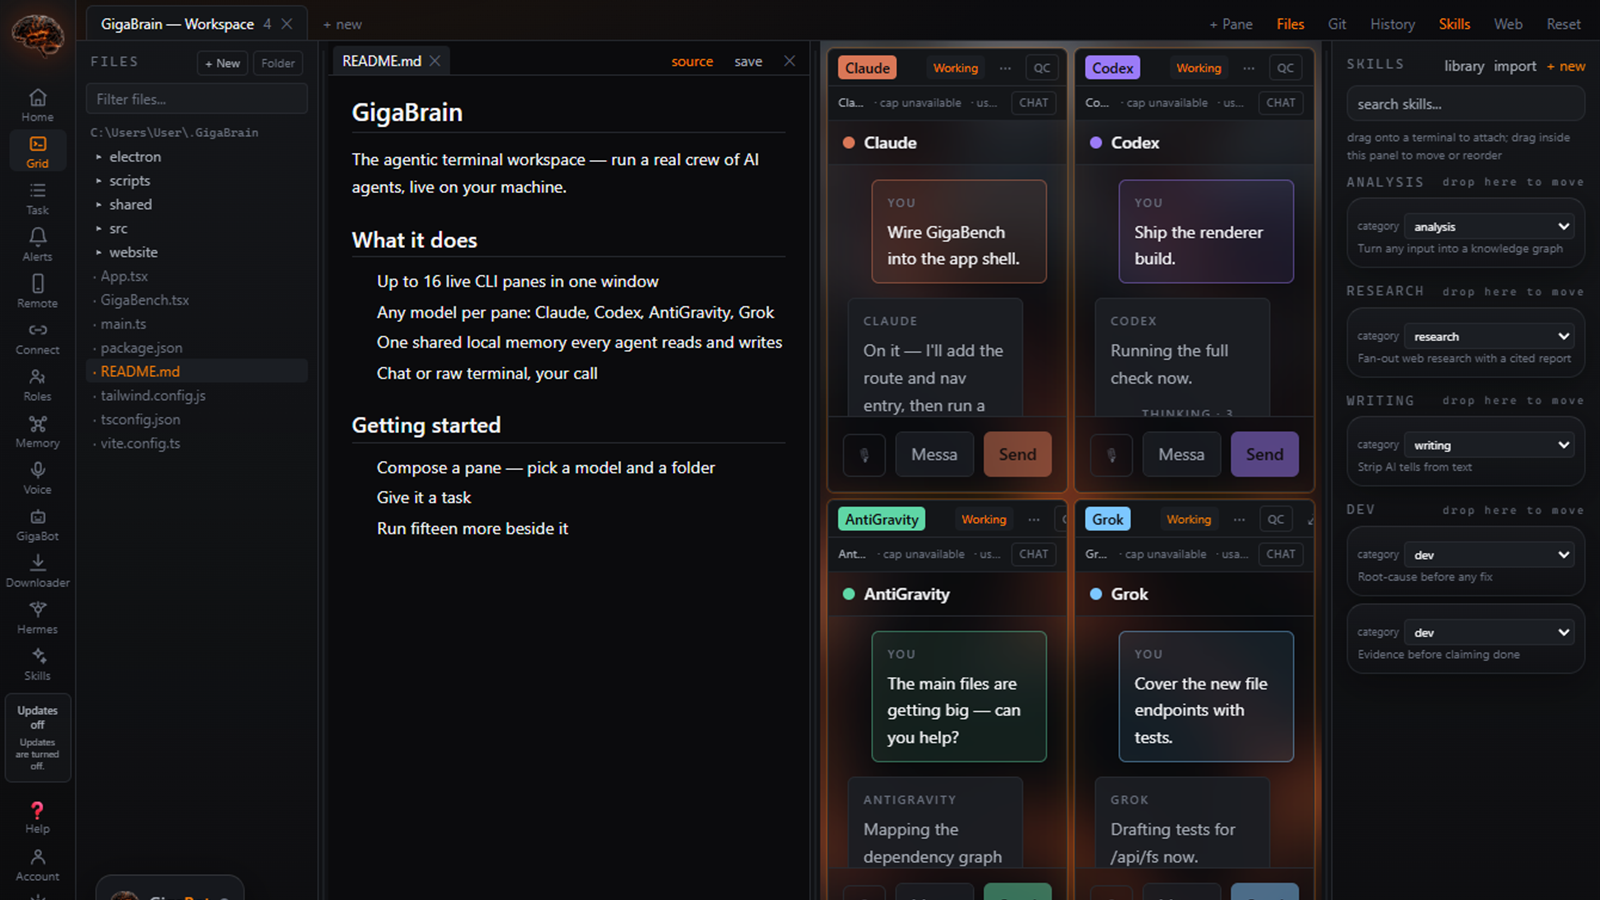Viewport: 1600px width, 900px height.
Task: Open the GigaBot sidebar icon
Action: point(37,524)
